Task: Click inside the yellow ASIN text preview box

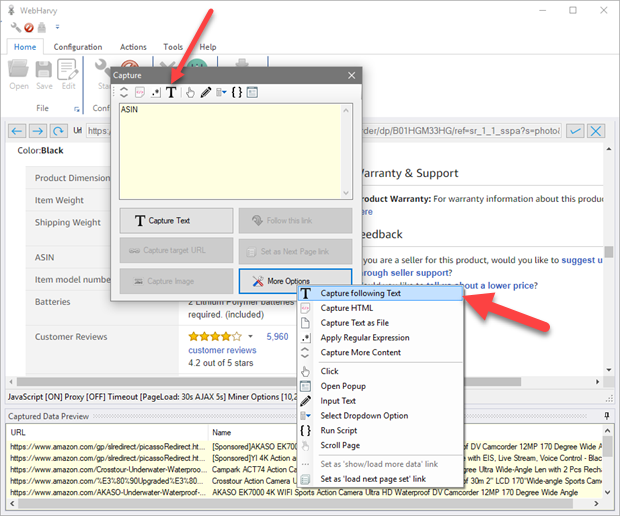Action: 235,150
